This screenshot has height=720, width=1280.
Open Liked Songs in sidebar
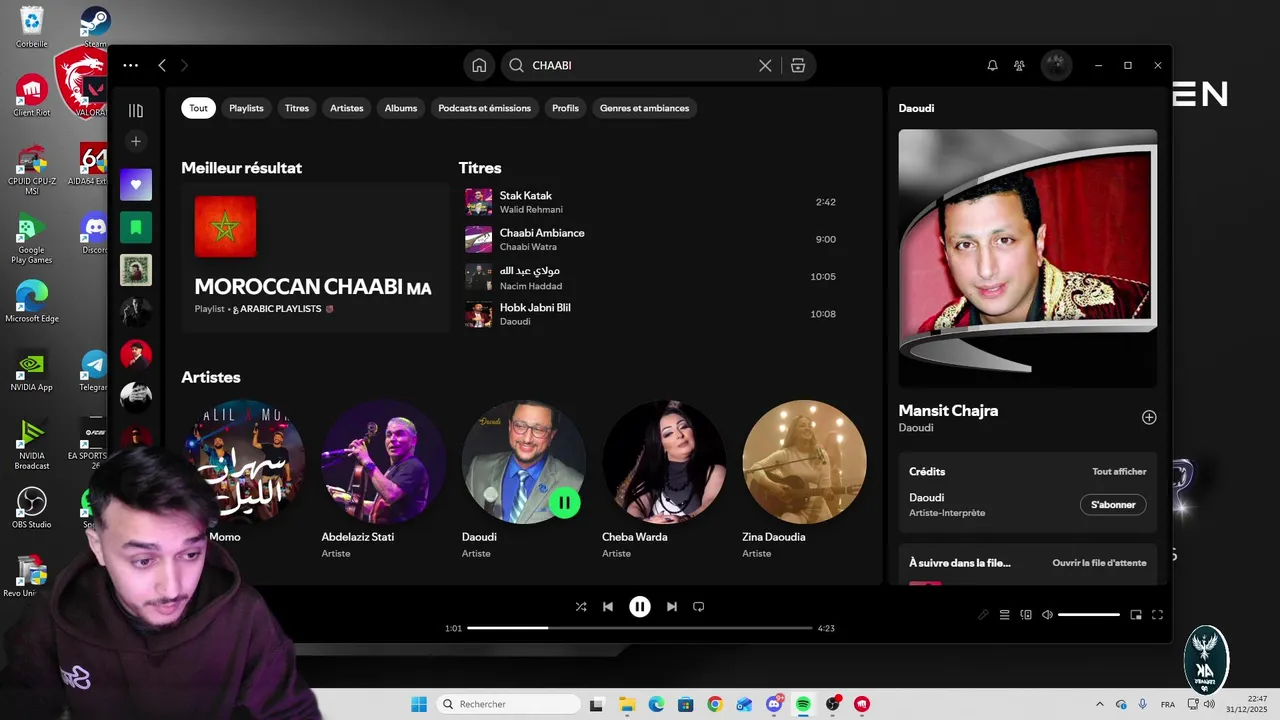136,184
